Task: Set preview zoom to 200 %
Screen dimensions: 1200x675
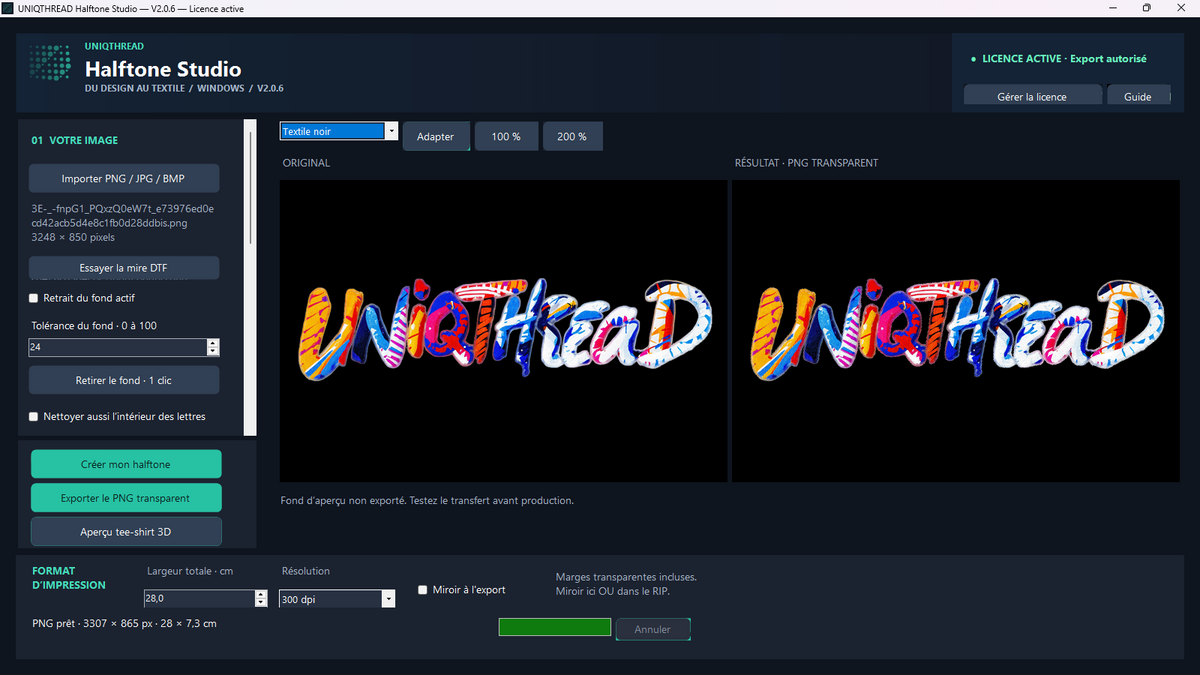Action: pyautogui.click(x=573, y=137)
